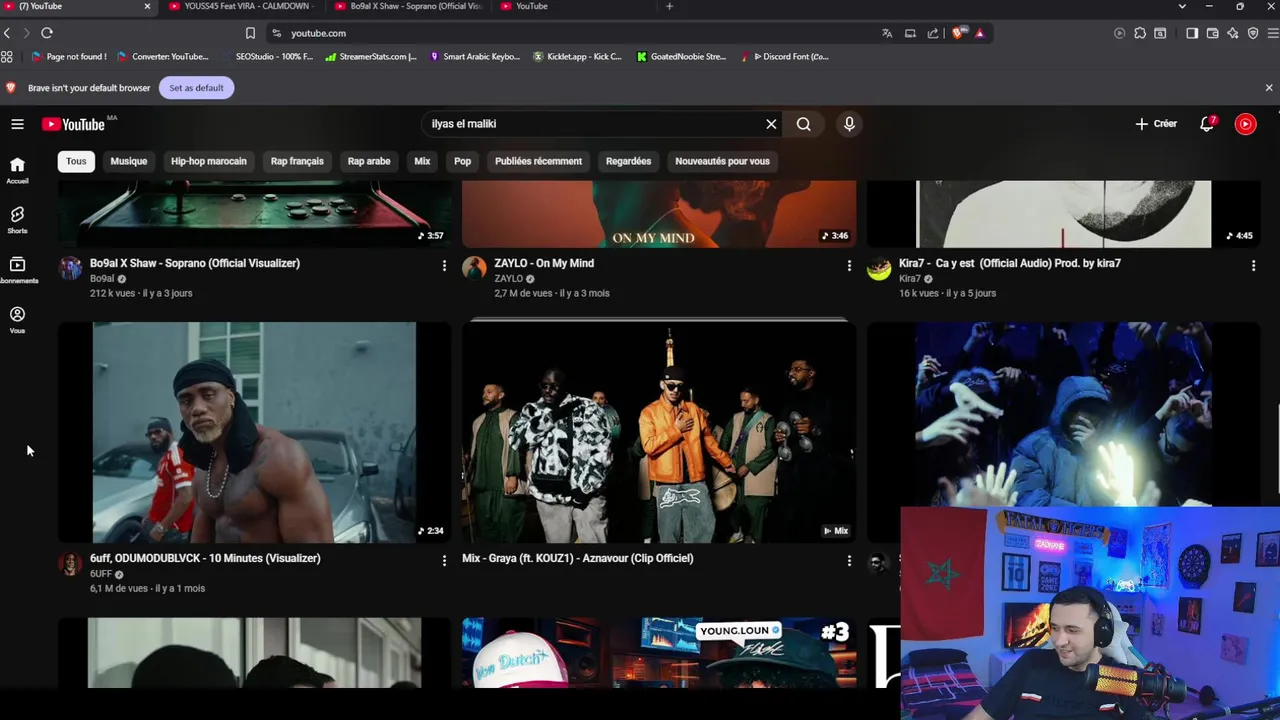Open browser apps grid in bookmarks bar
1280x720 pixels.
[7, 57]
